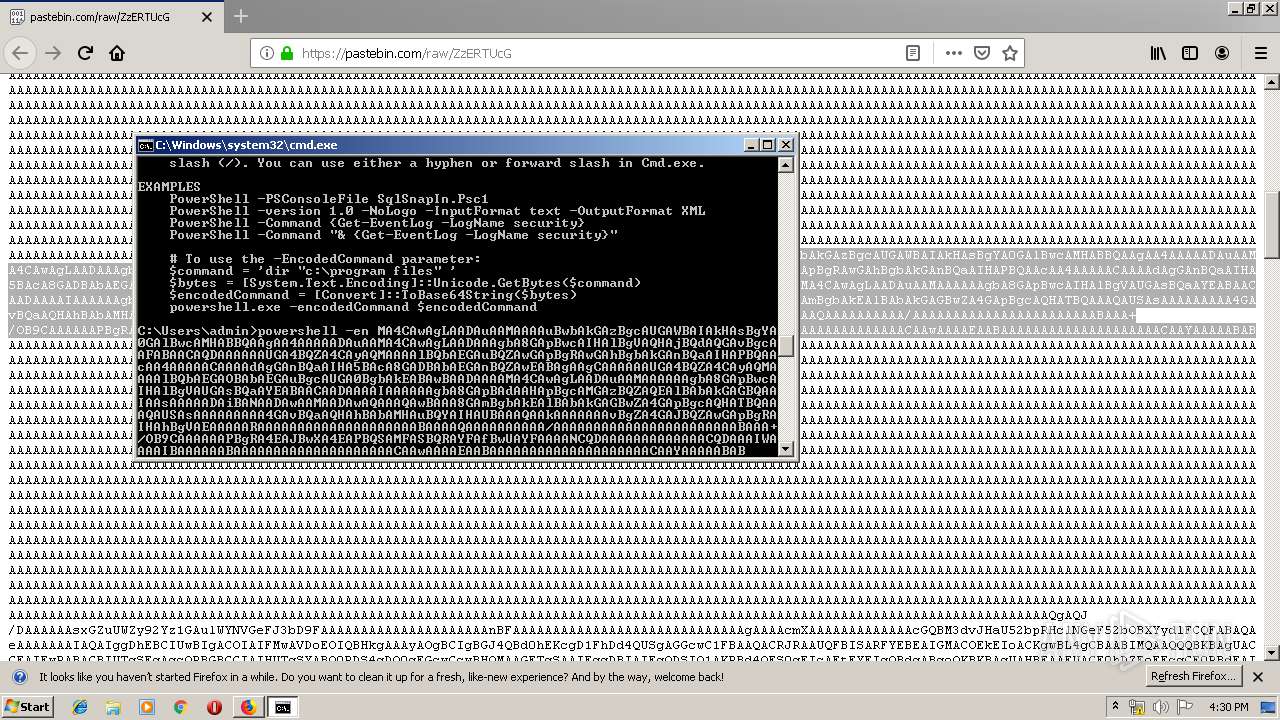
Task: Launch Internet Explorer from taskbar
Action: pyautogui.click(x=80, y=707)
